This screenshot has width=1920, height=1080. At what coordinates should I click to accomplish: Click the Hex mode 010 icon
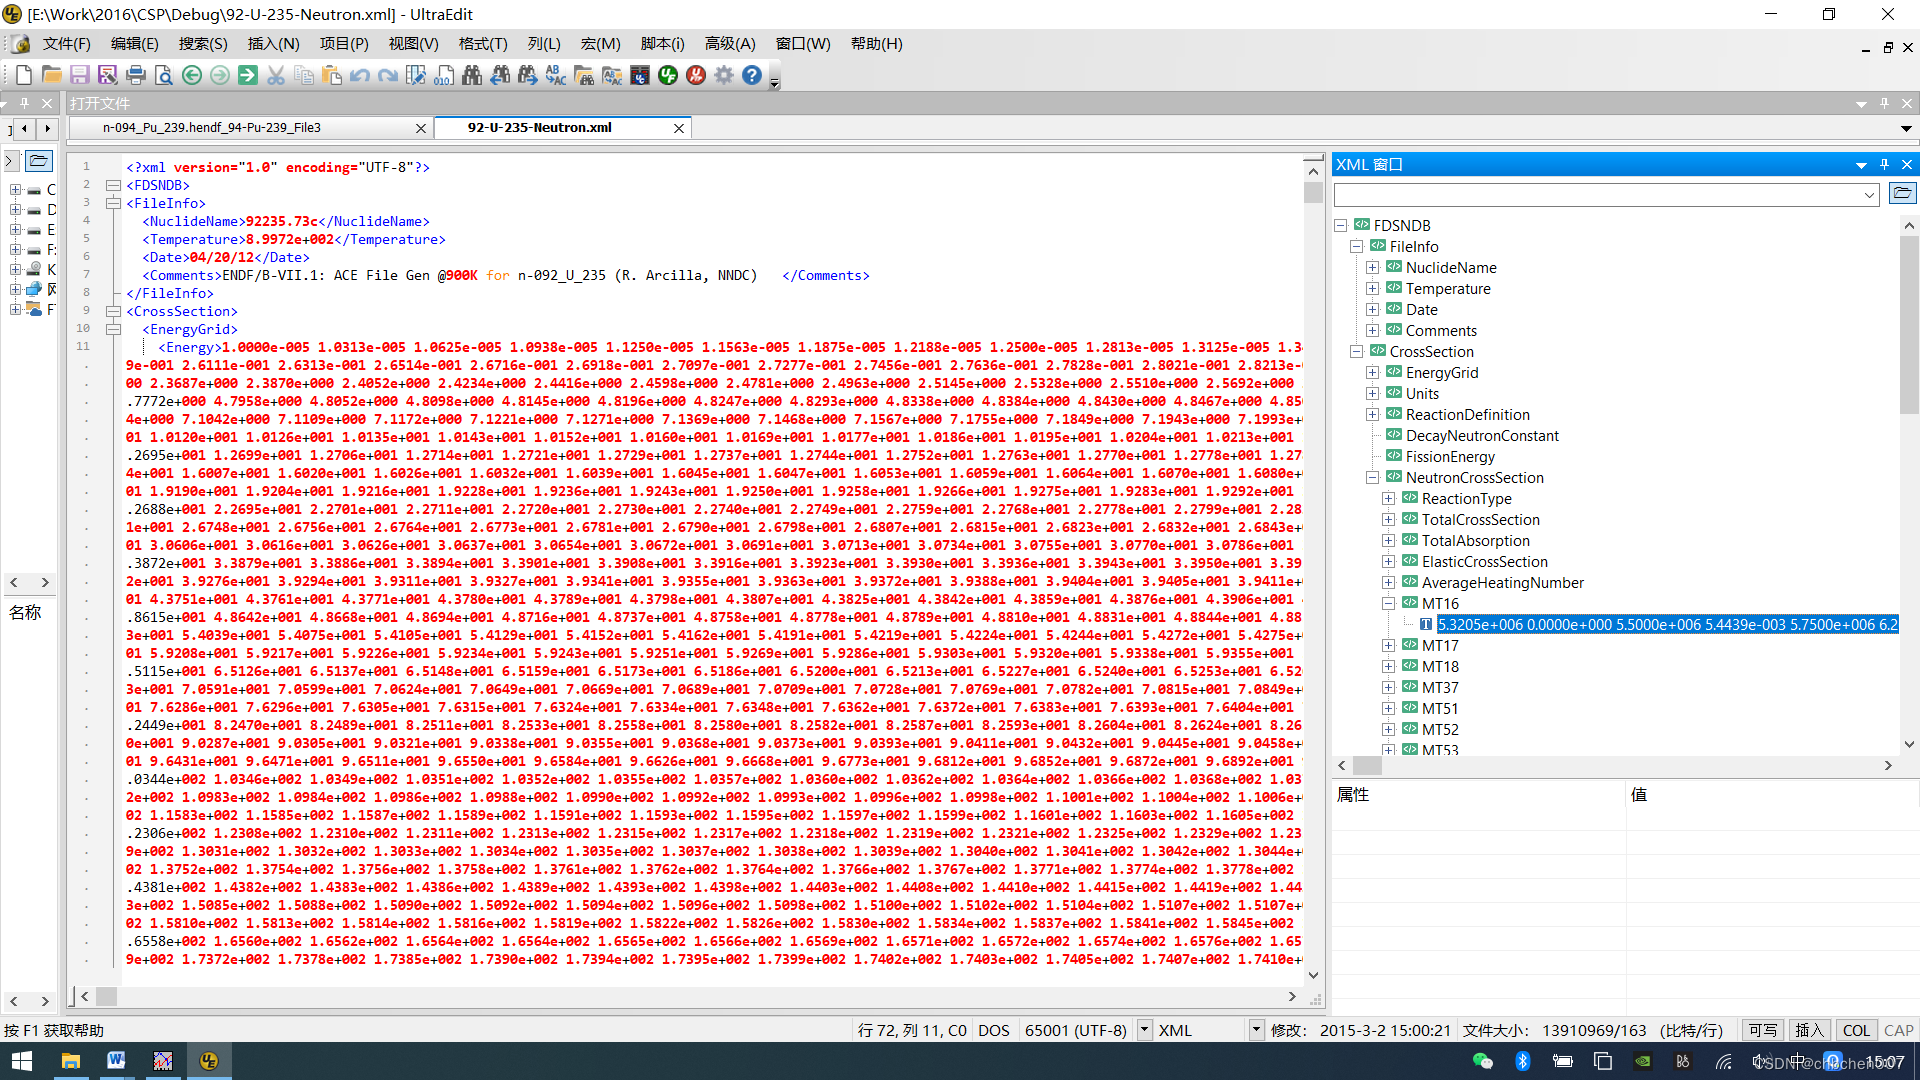click(444, 75)
